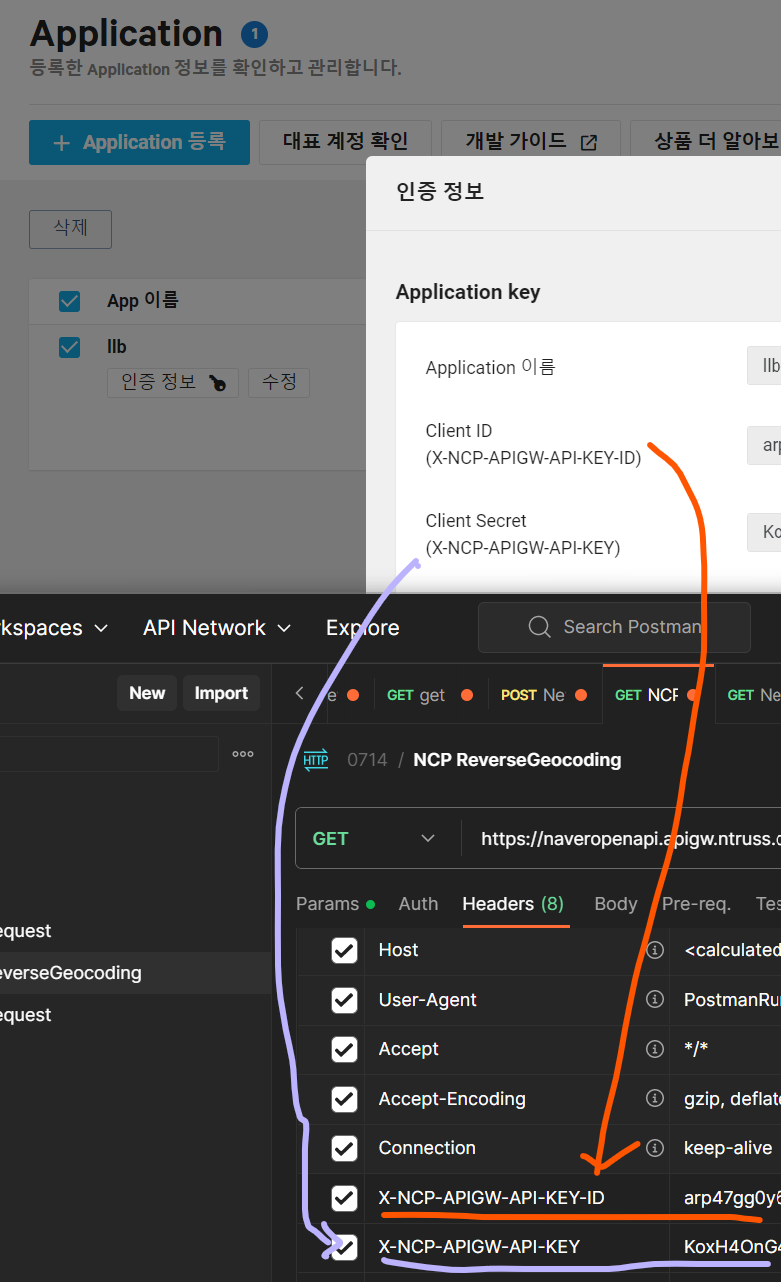Open the sidebar three-dots options menu
The width and height of the screenshot is (781, 1282).
pyautogui.click(x=243, y=754)
